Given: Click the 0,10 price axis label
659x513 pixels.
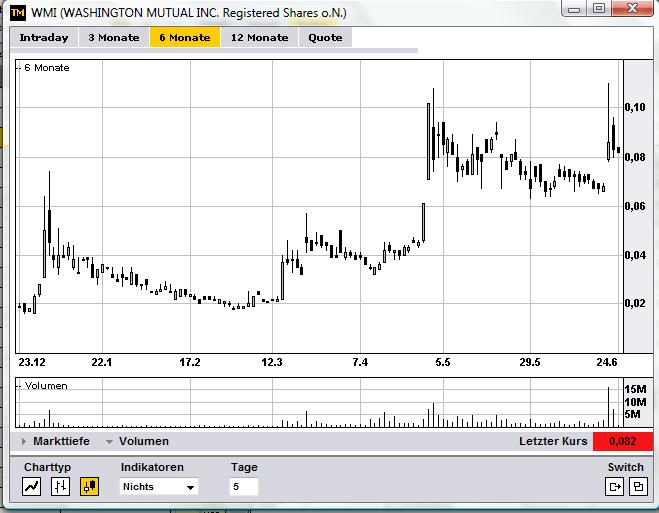Looking at the screenshot, I should pos(635,108).
